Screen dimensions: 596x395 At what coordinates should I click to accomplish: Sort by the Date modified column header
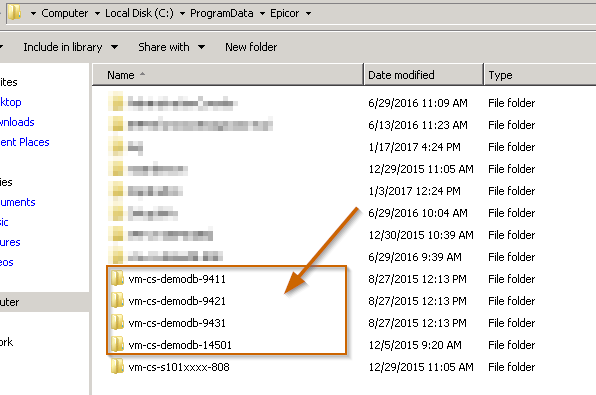coord(423,75)
